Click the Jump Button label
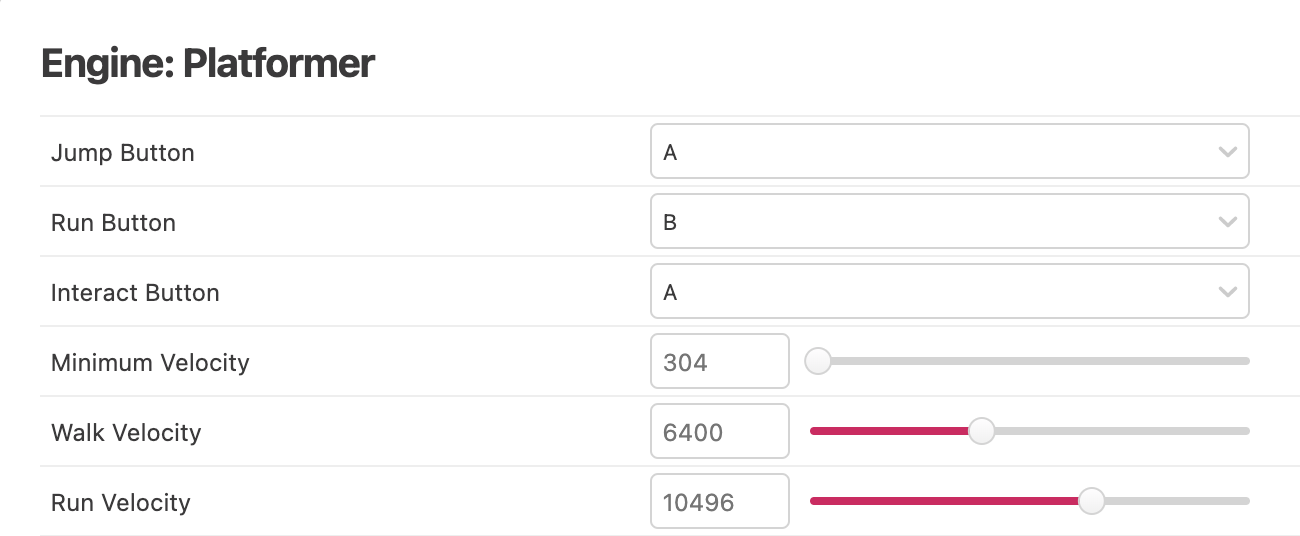 coord(122,153)
